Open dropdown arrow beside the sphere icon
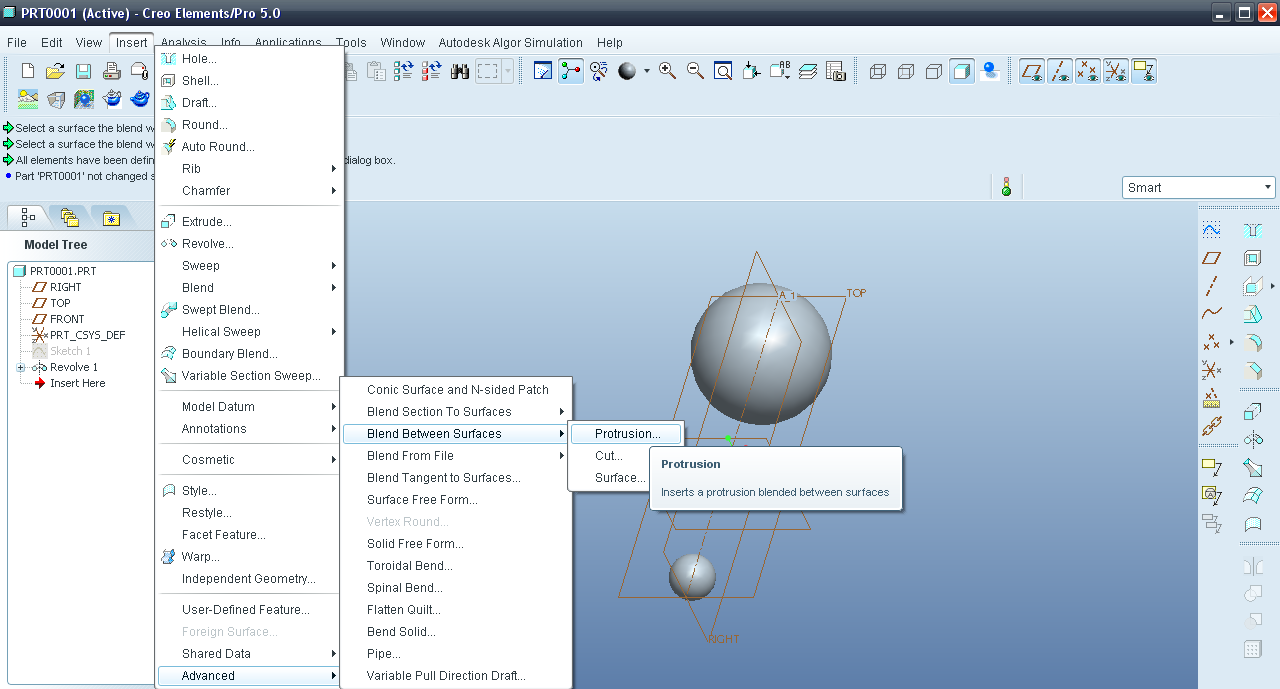Screen dimensions: 1280x689 647,71
